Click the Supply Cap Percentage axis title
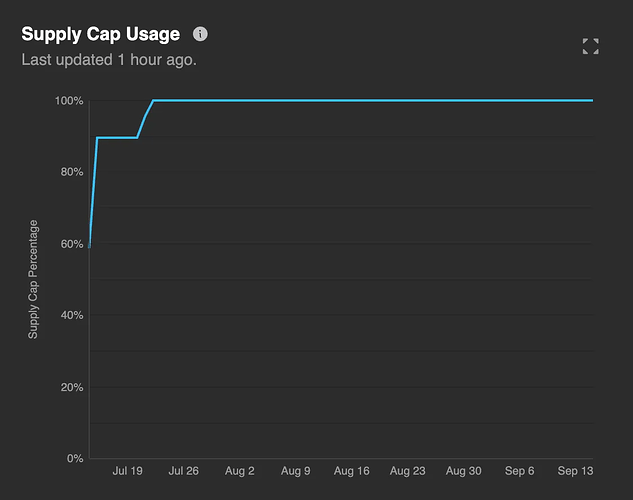The image size is (633, 500). [x=33, y=279]
